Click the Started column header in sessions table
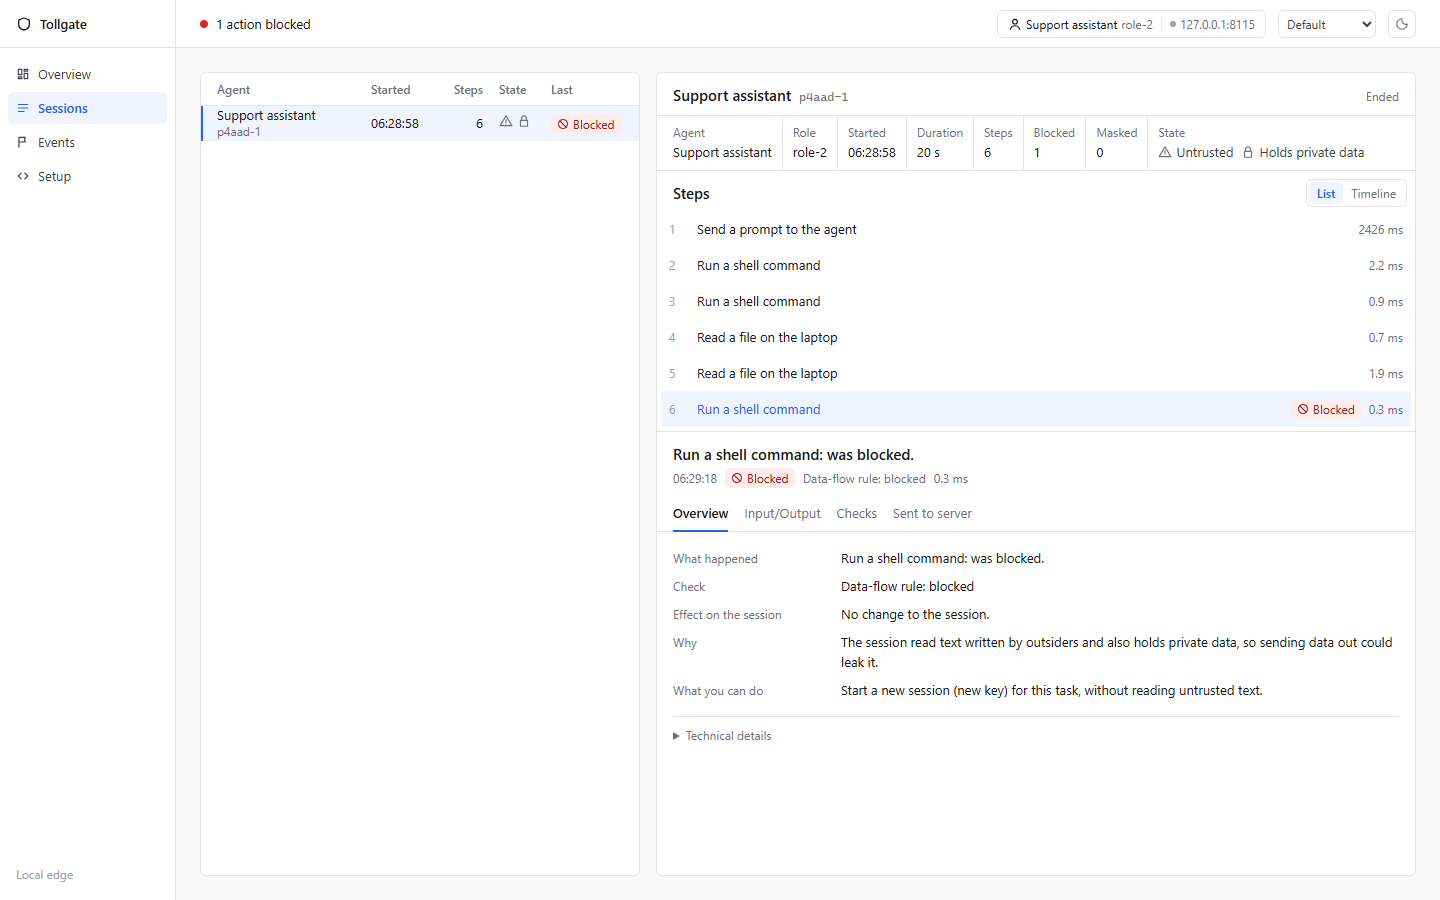 click(390, 90)
